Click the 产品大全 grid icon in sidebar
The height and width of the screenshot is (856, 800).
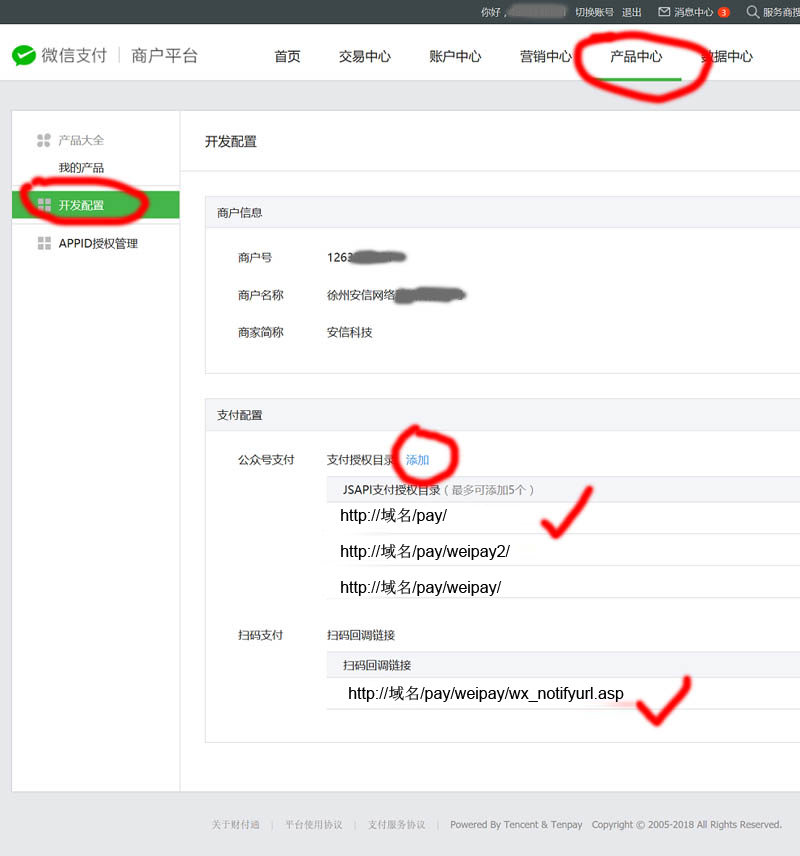44,140
